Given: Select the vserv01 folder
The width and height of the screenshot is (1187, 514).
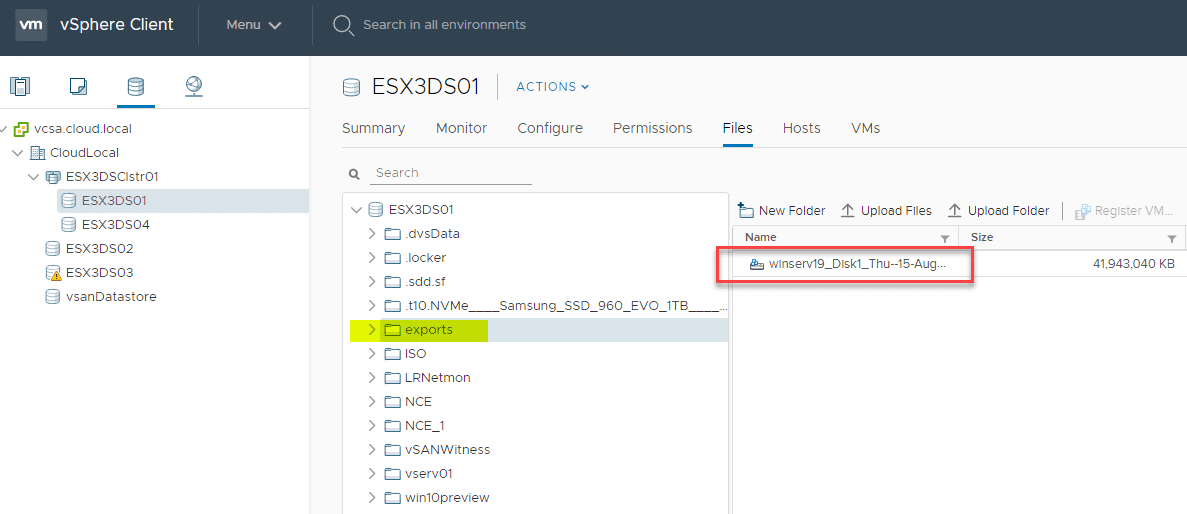Looking at the screenshot, I should click(x=429, y=474).
